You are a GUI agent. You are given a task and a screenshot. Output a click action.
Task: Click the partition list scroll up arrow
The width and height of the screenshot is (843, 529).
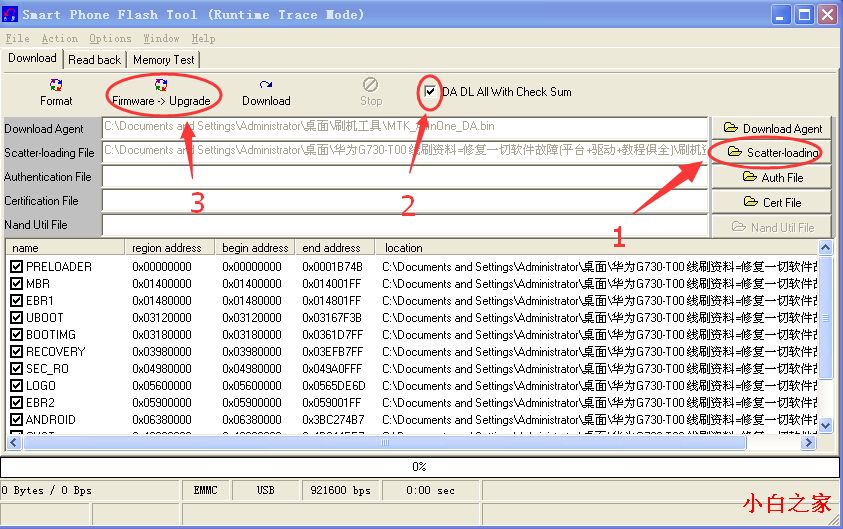[825, 247]
